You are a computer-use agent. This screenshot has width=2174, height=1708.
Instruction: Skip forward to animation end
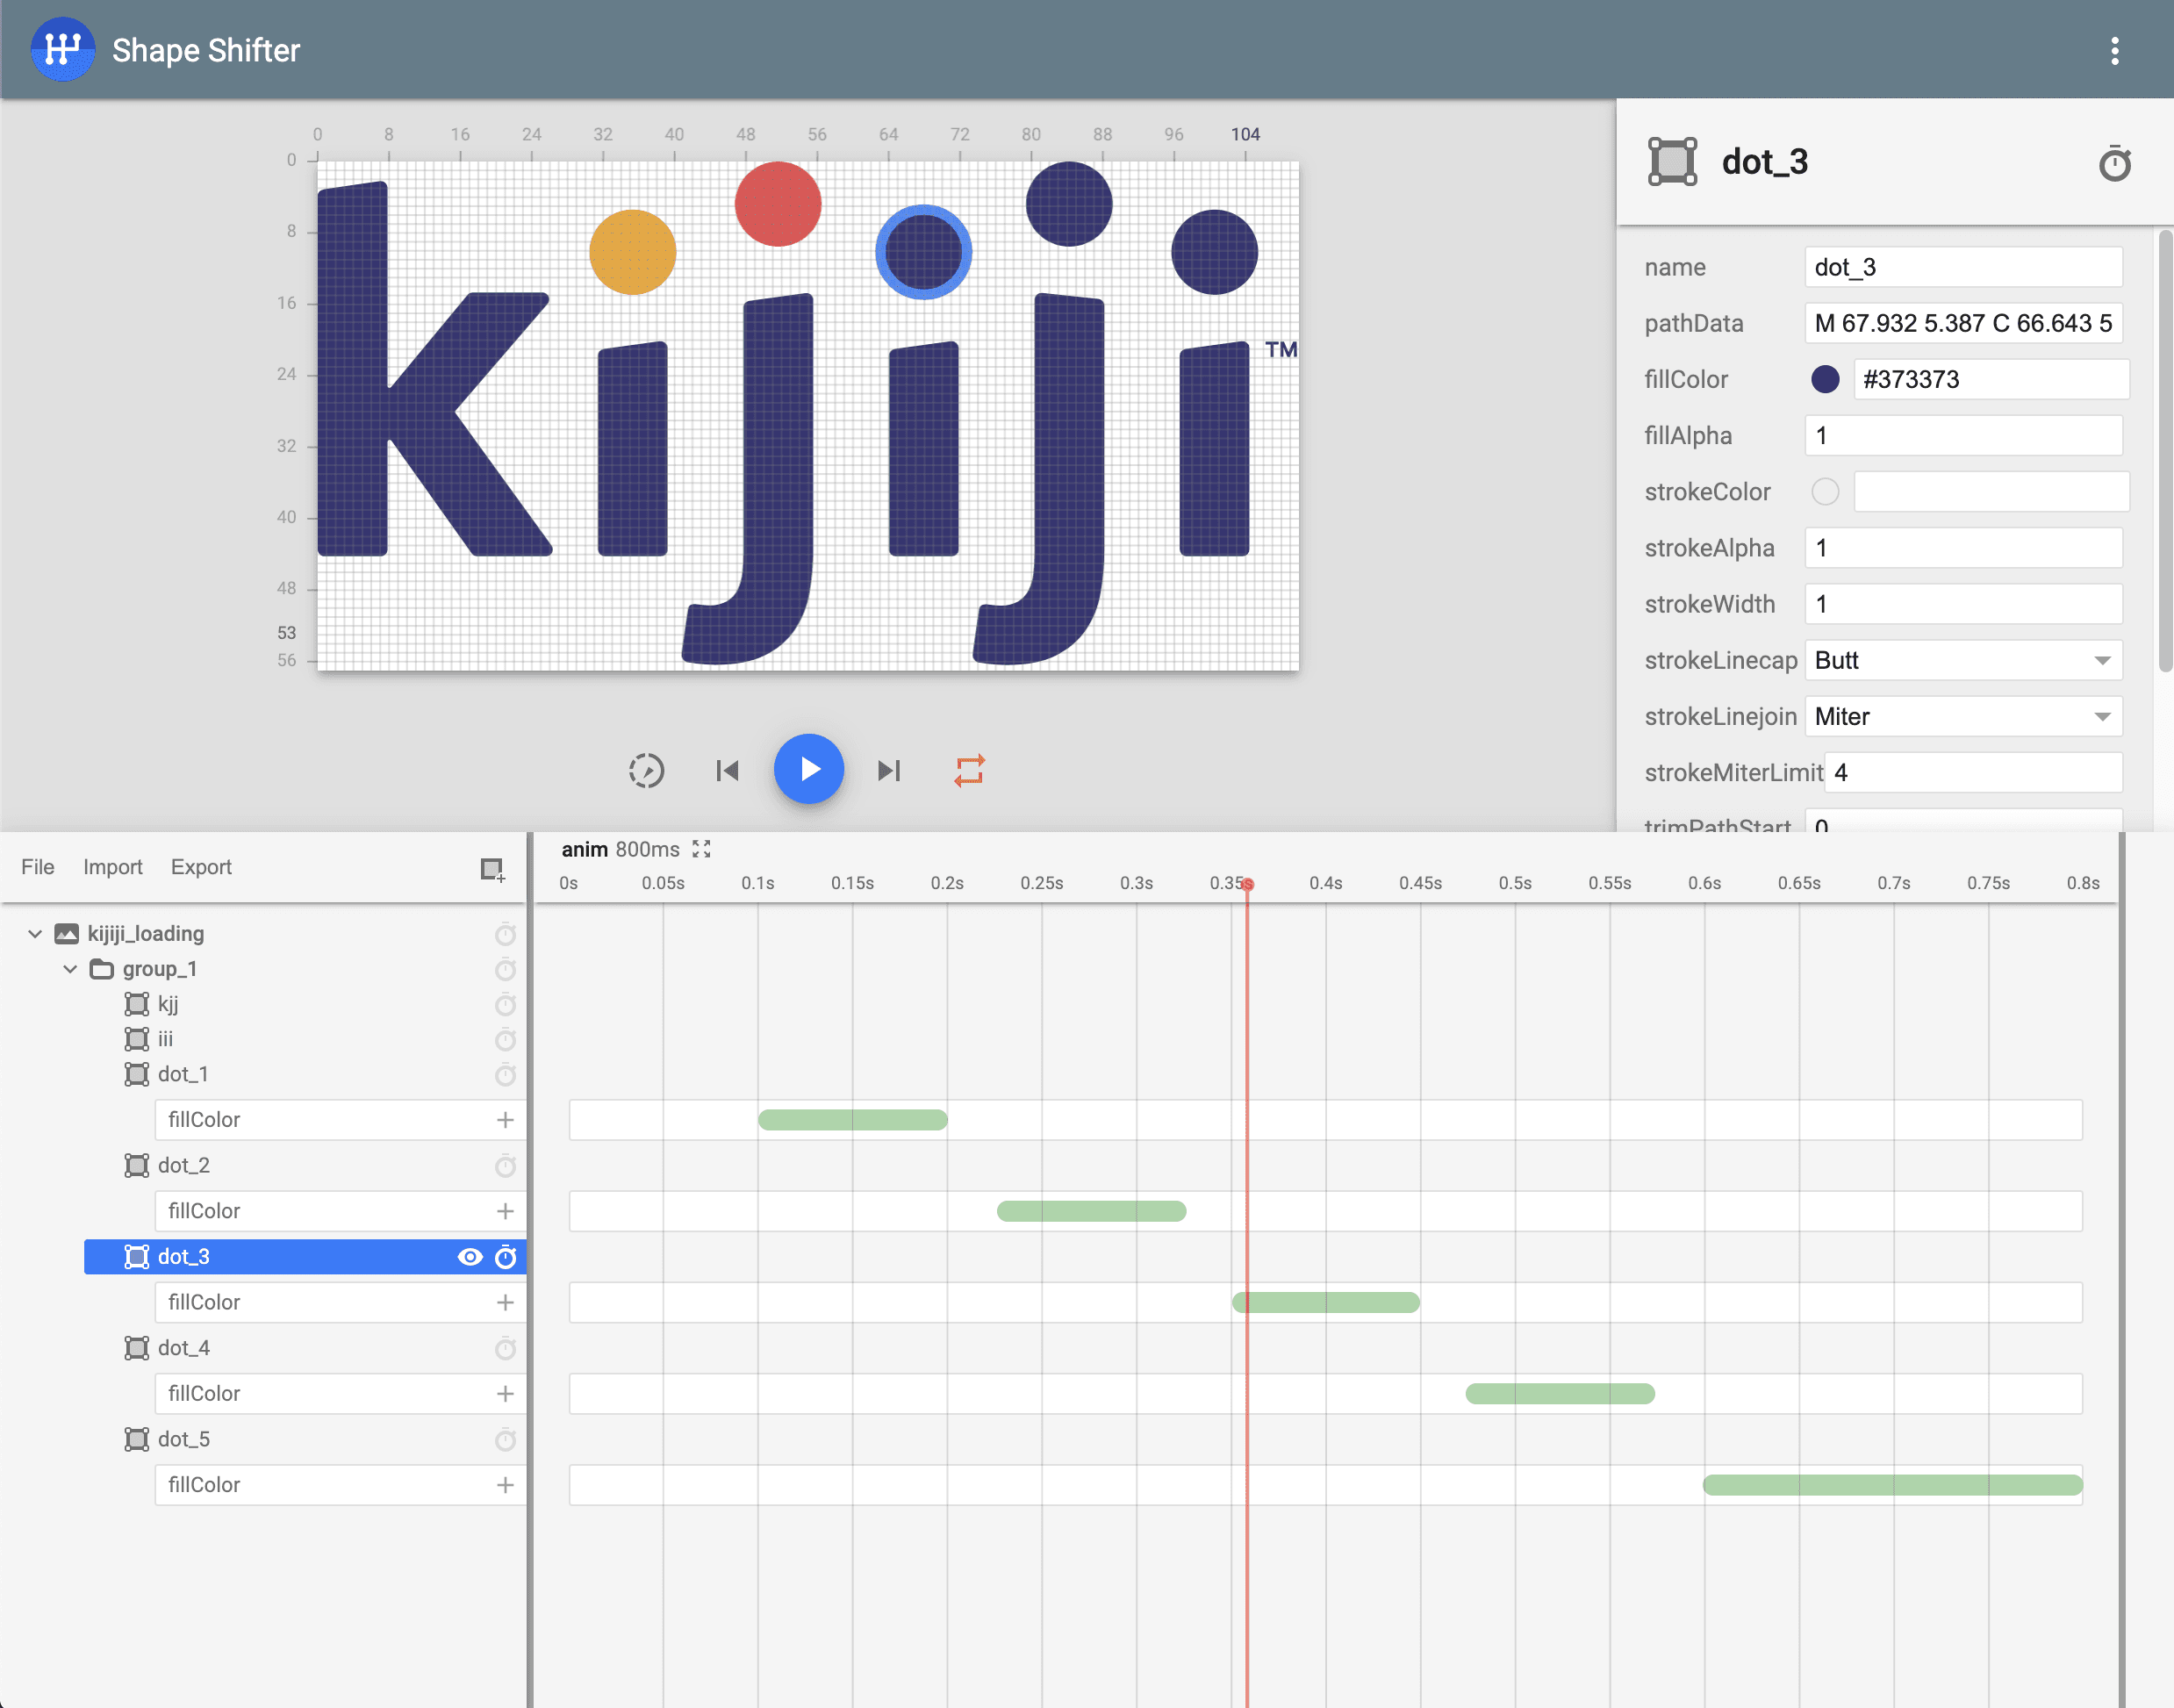click(x=889, y=770)
